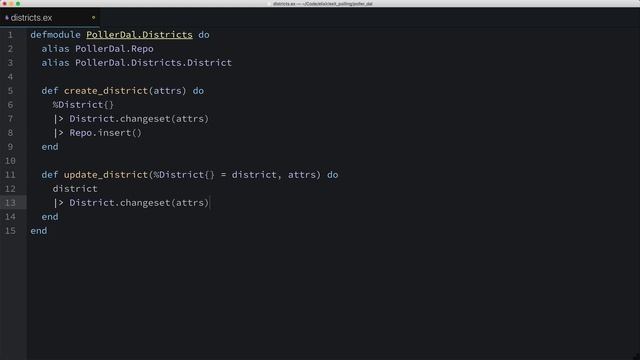Select the districts.ex tab
640x360 pixels.
pyautogui.click(x=49, y=18)
